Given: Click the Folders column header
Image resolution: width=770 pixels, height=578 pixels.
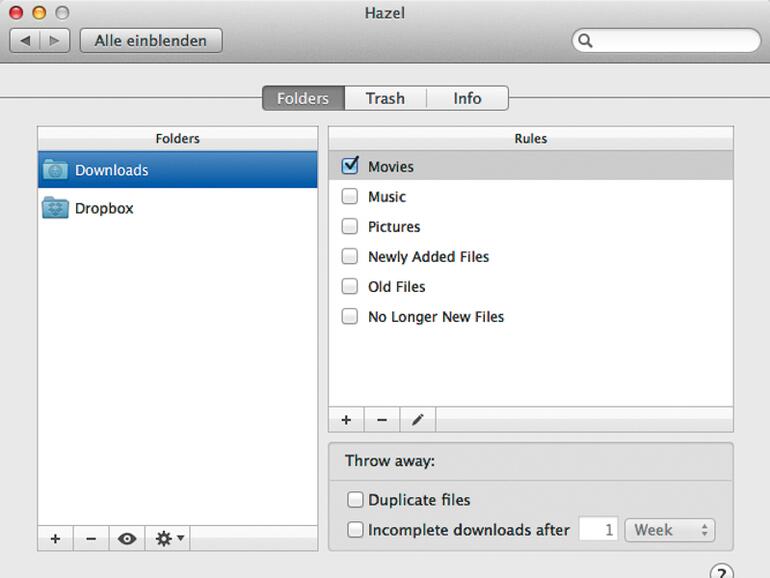Looking at the screenshot, I should click(x=178, y=138).
